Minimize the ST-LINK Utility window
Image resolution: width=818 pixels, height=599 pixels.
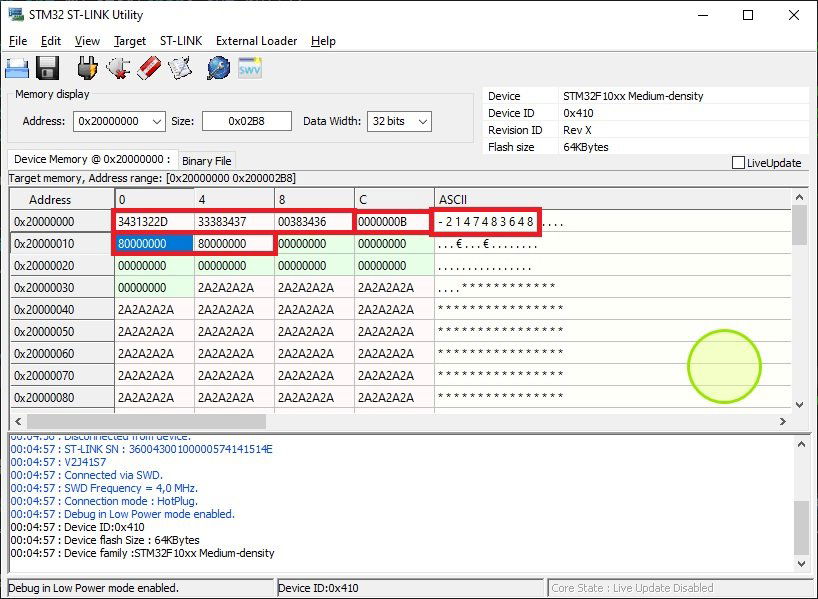click(703, 15)
